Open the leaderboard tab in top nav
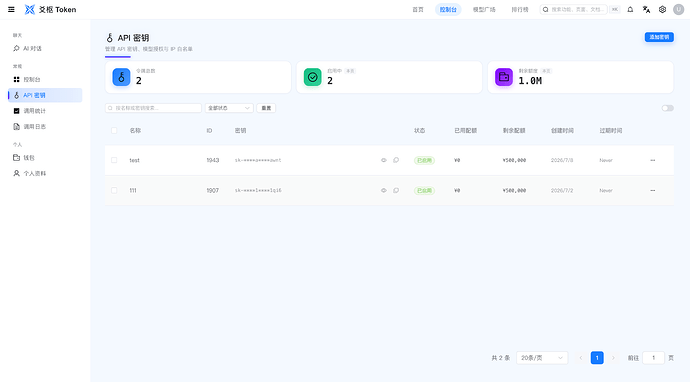This screenshot has width=690, height=382. [x=520, y=9]
